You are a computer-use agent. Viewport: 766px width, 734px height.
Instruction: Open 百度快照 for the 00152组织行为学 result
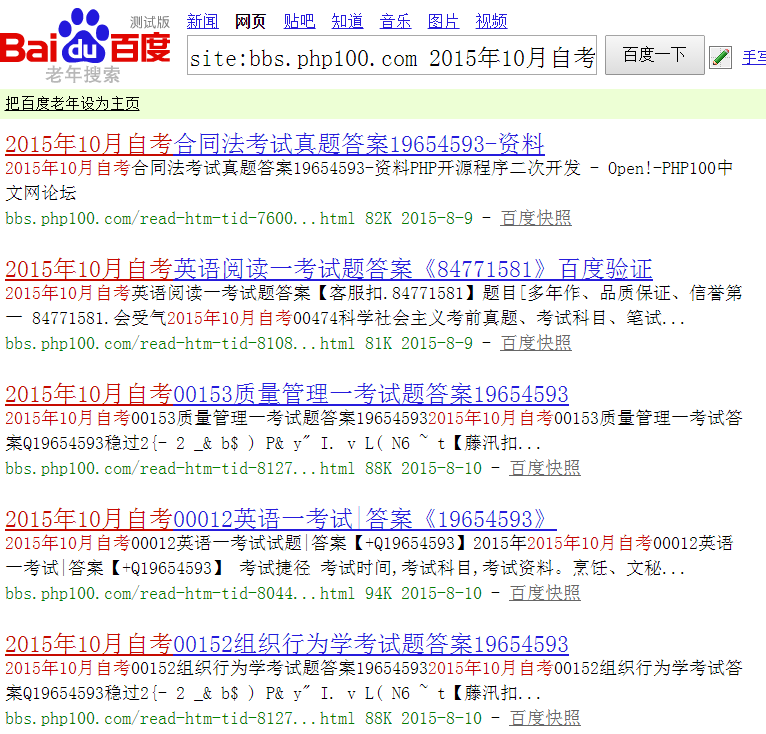coord(545,718)
